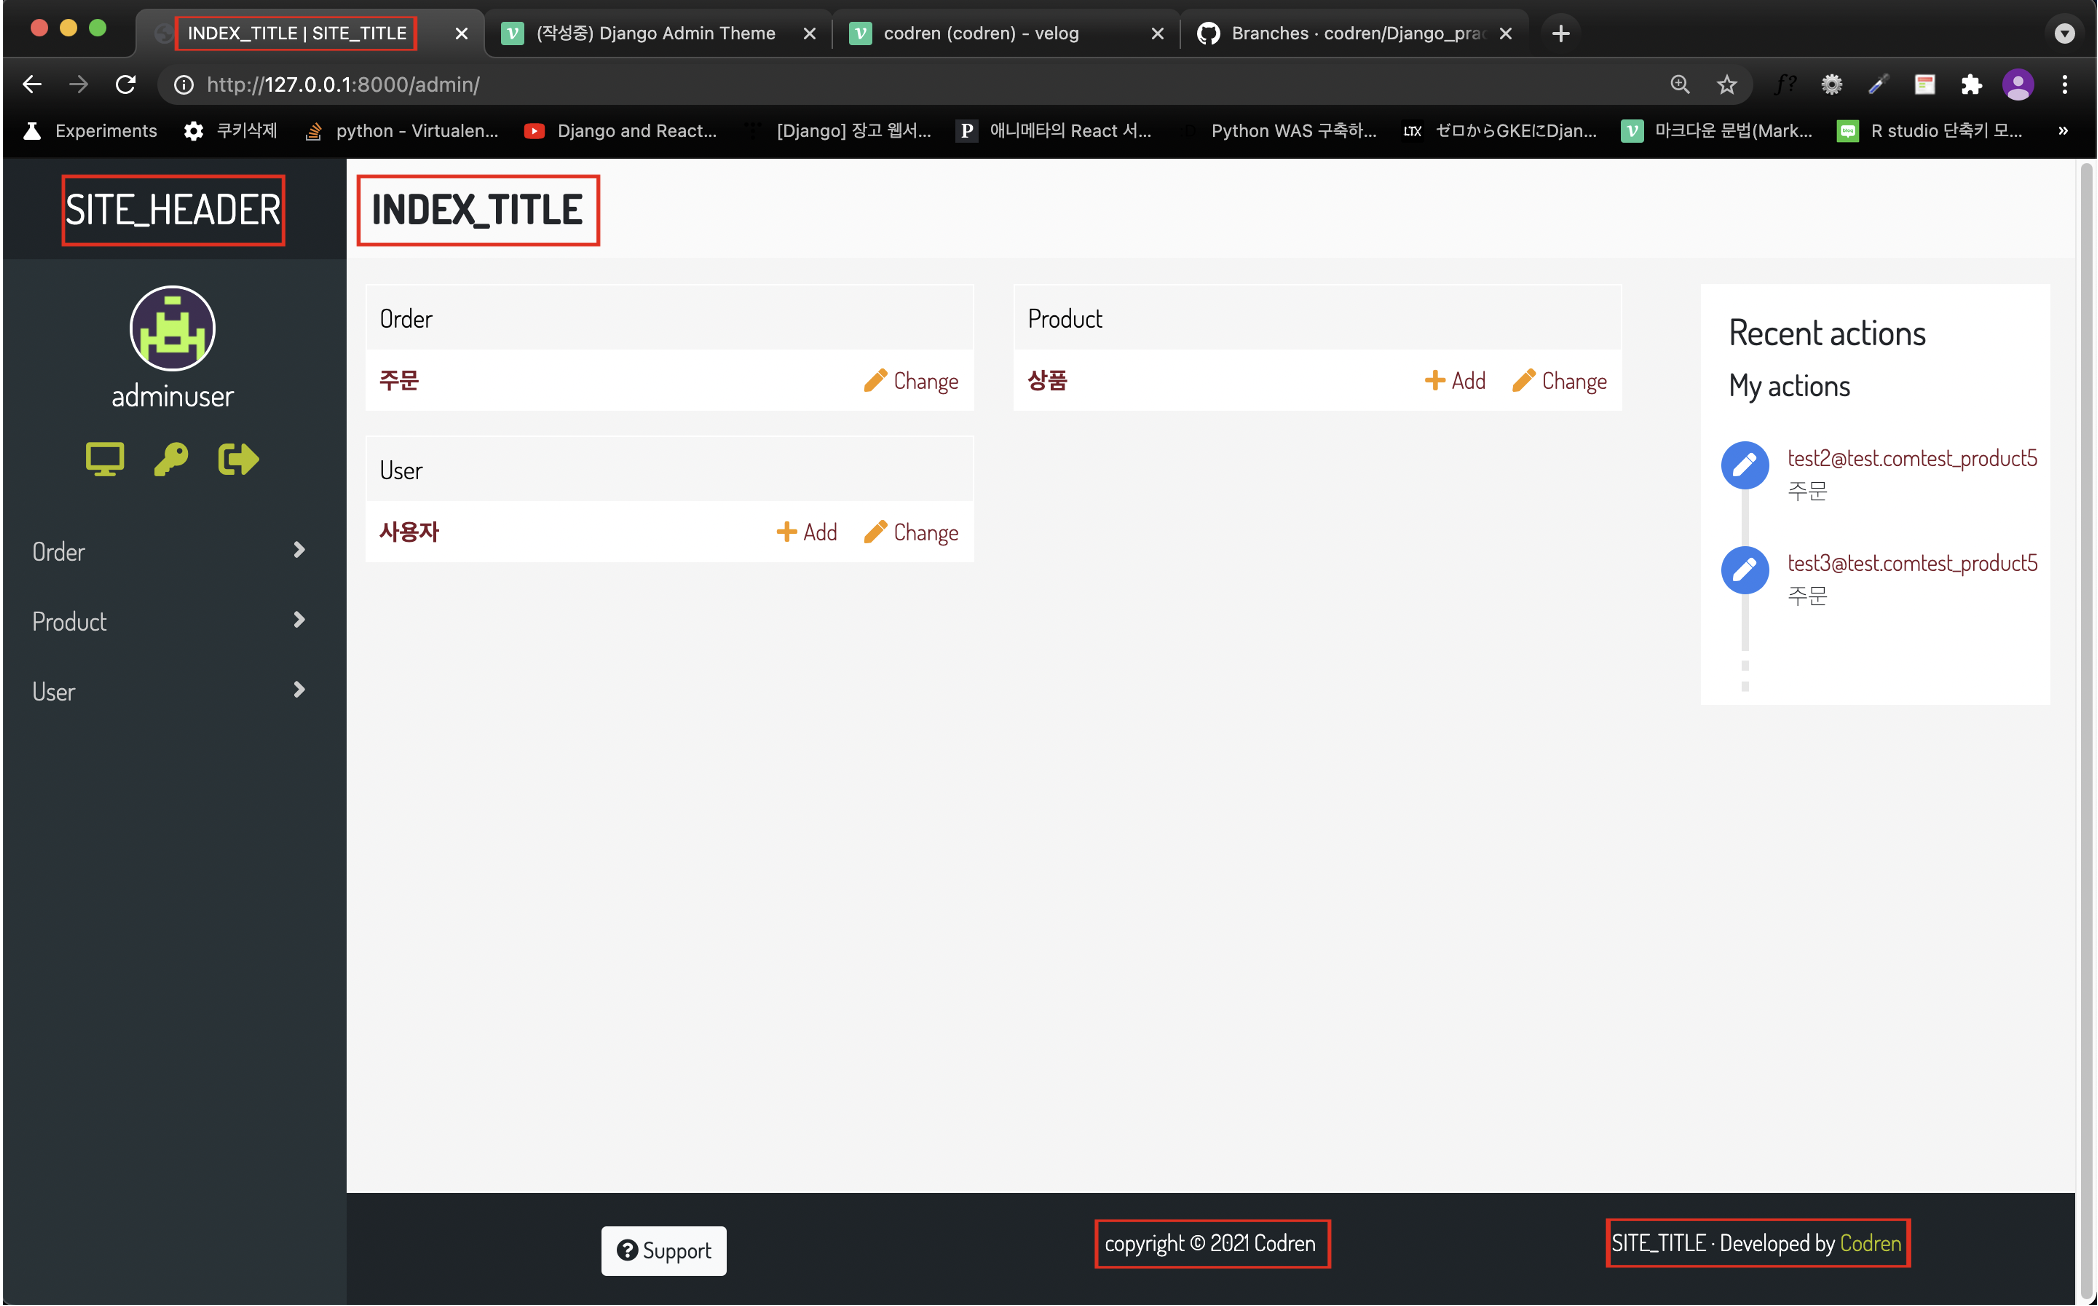The height and width of the screenshot is (1306, 2098).
Task: Select the GitHub icon on Branches tab
Action: tap(1209, 32)
